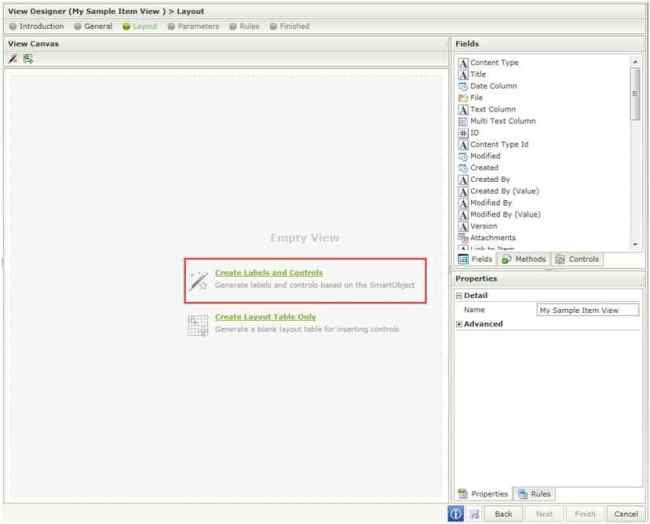Select the Version field
650x524 pixels.
tap(483, 226)
